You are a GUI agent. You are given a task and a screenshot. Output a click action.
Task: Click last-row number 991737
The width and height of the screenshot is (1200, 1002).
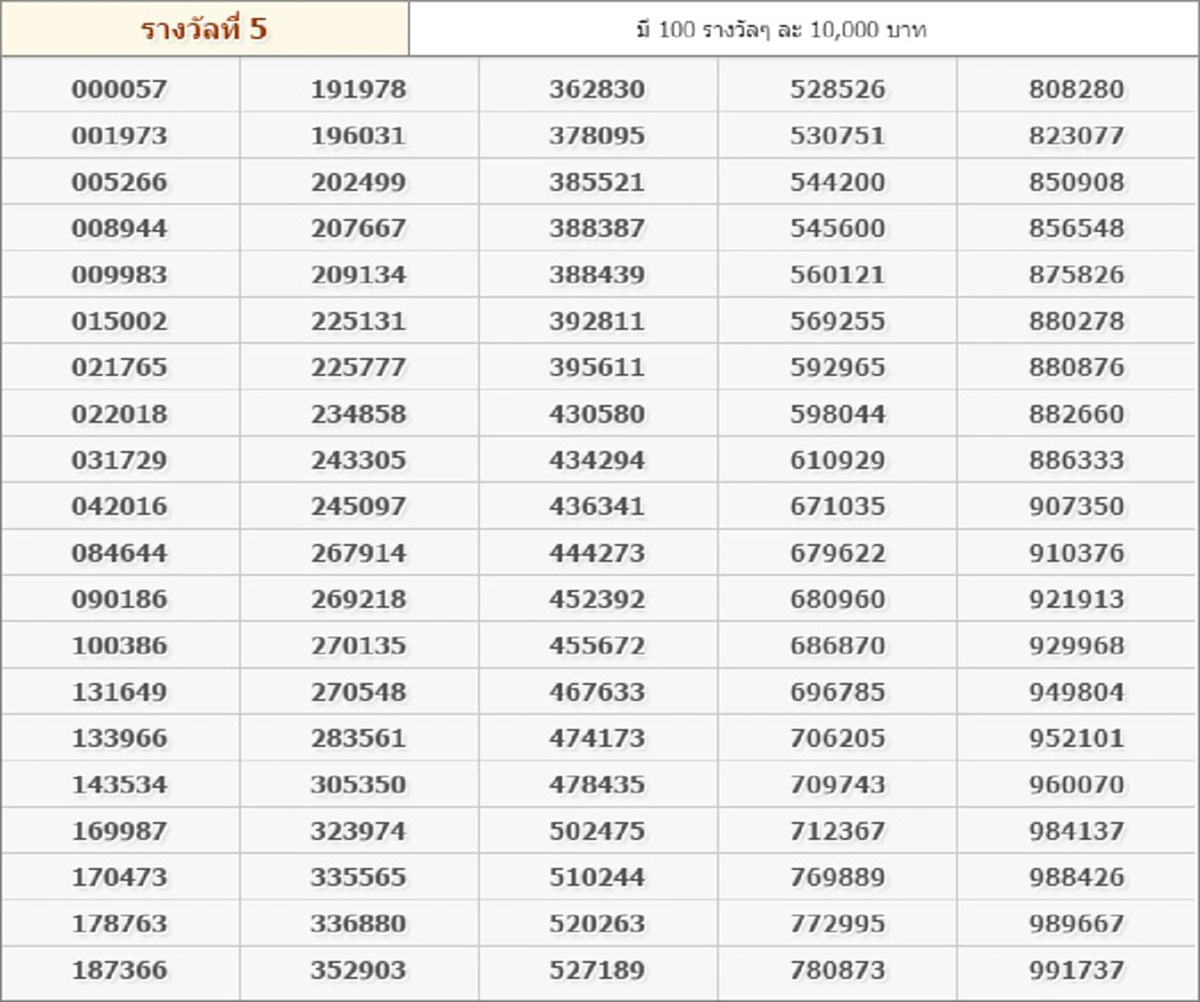click(x=1076, y=970)
